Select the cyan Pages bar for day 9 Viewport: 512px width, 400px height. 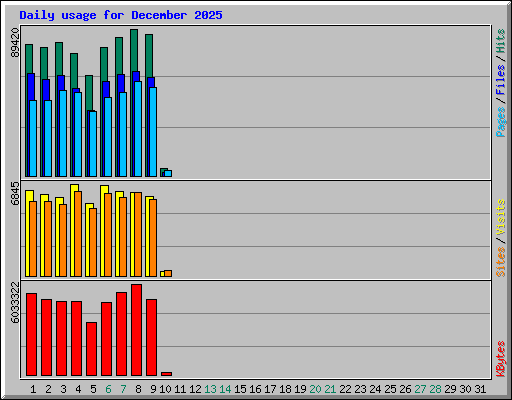(153, 132)
